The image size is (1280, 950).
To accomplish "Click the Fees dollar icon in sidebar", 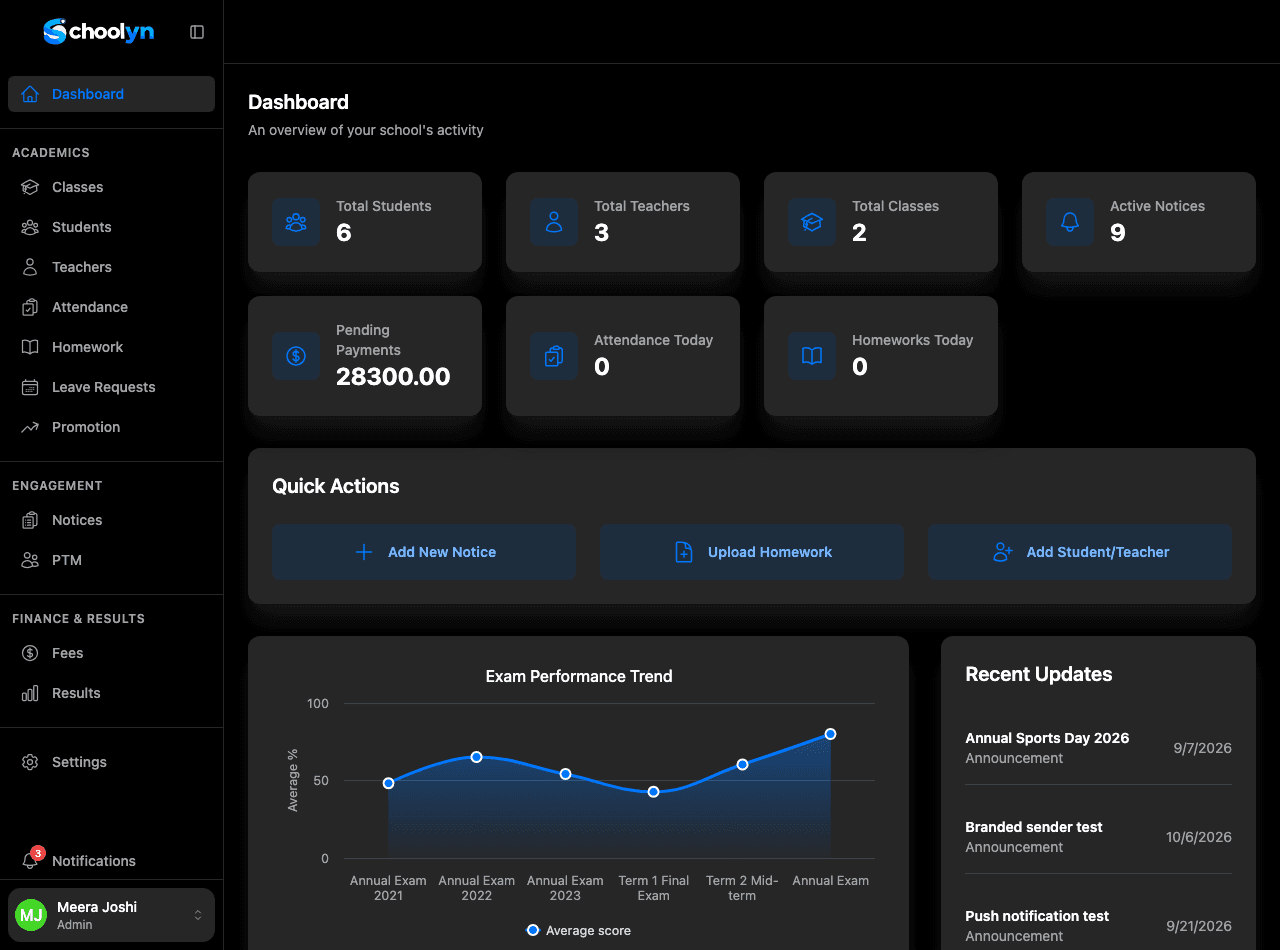I will pyautogui.click(x=30, y=653).
